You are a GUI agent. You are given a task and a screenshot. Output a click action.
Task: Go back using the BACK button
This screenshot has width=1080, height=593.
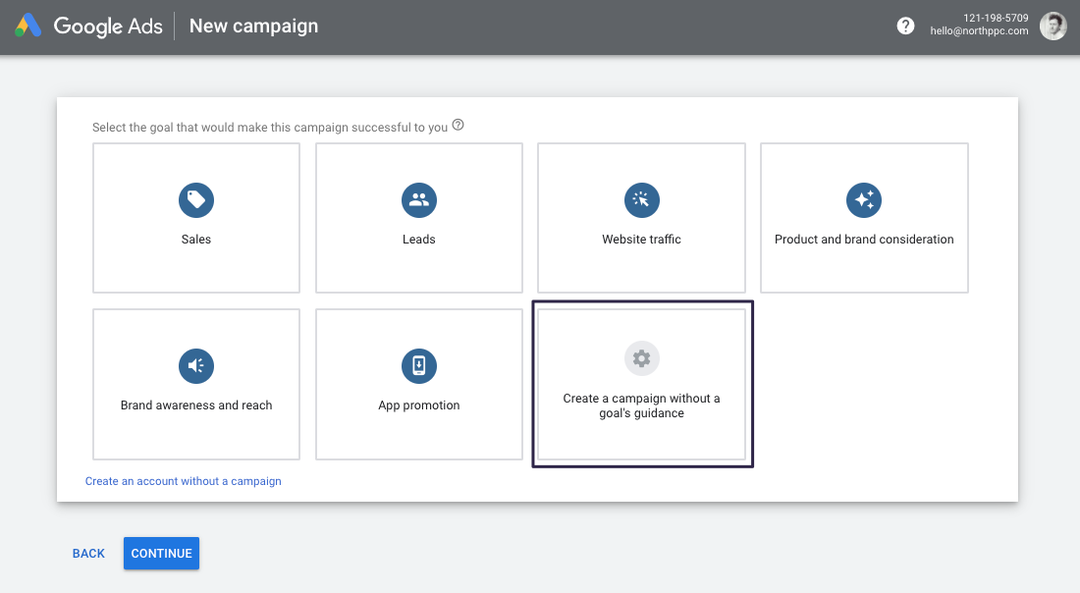pos(88,554)
